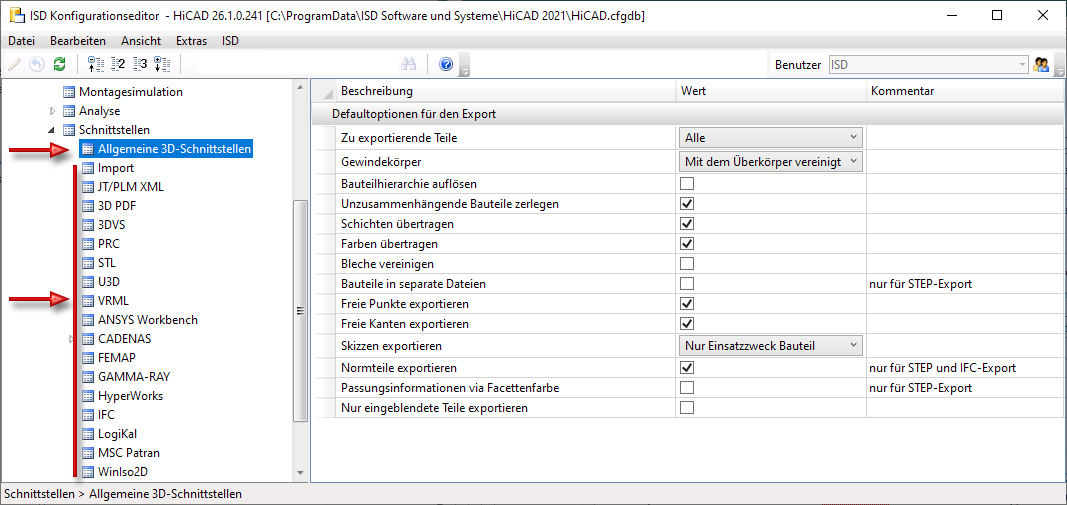Uncheck Farben übertragen checkbox

tap(687, 243)
